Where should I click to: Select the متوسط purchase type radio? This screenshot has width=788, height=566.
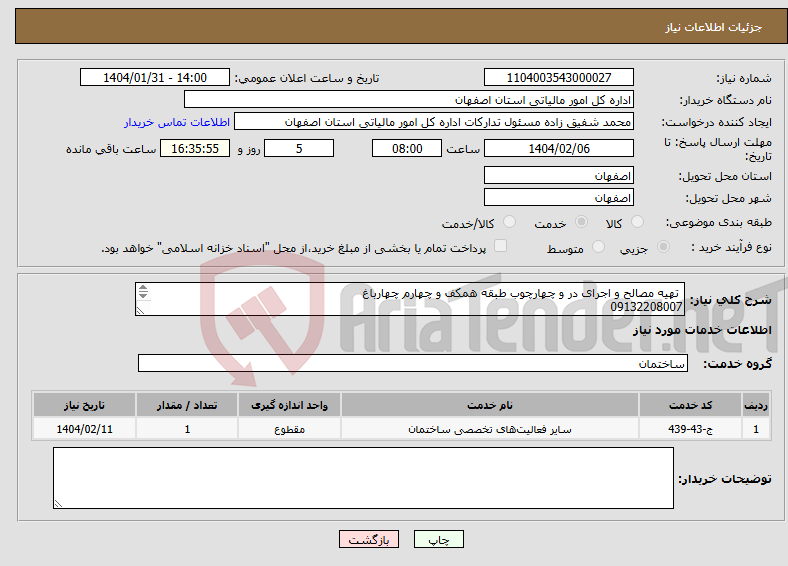598,246
